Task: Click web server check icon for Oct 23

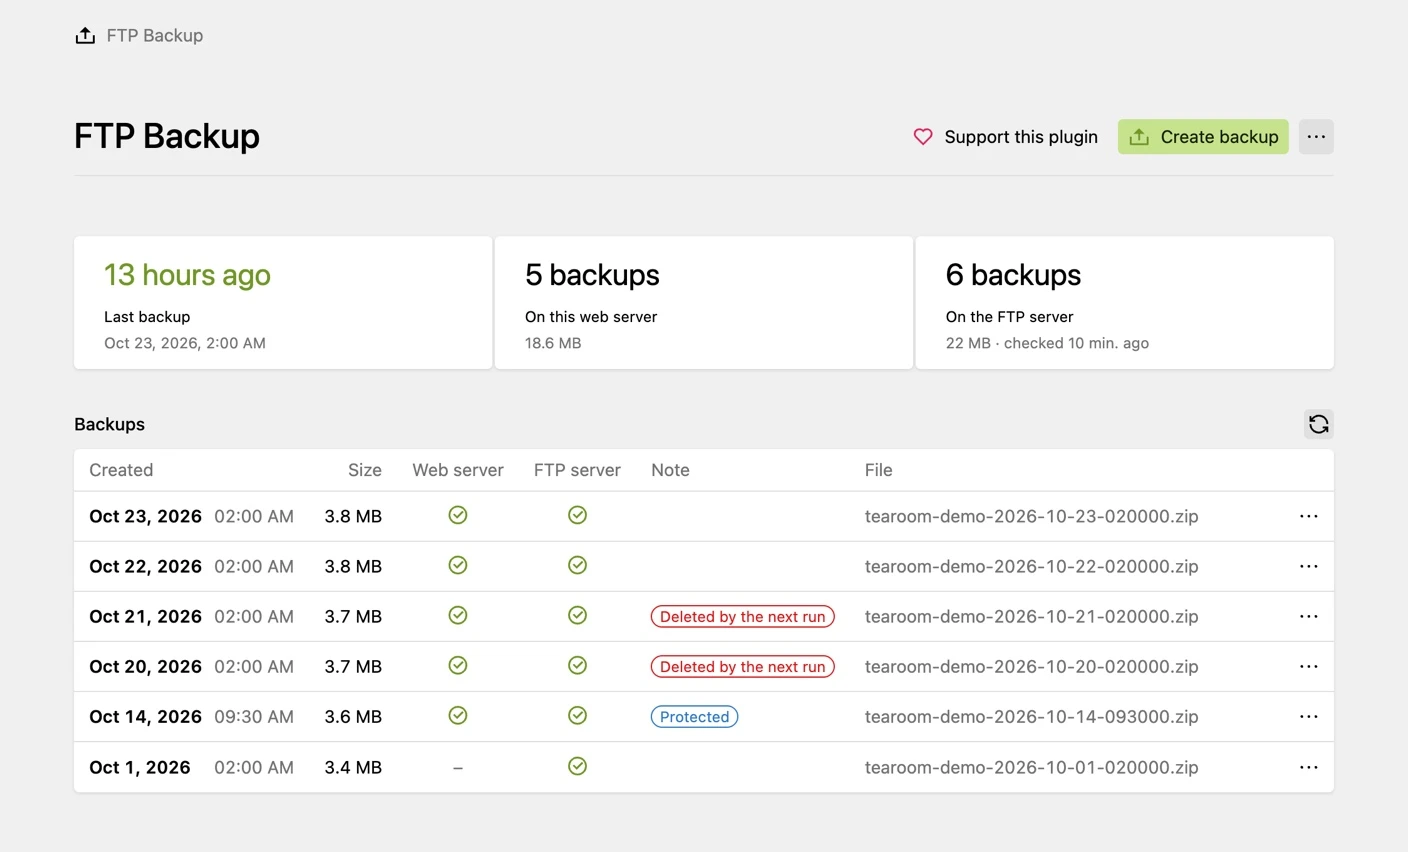Action: point(458,515)
